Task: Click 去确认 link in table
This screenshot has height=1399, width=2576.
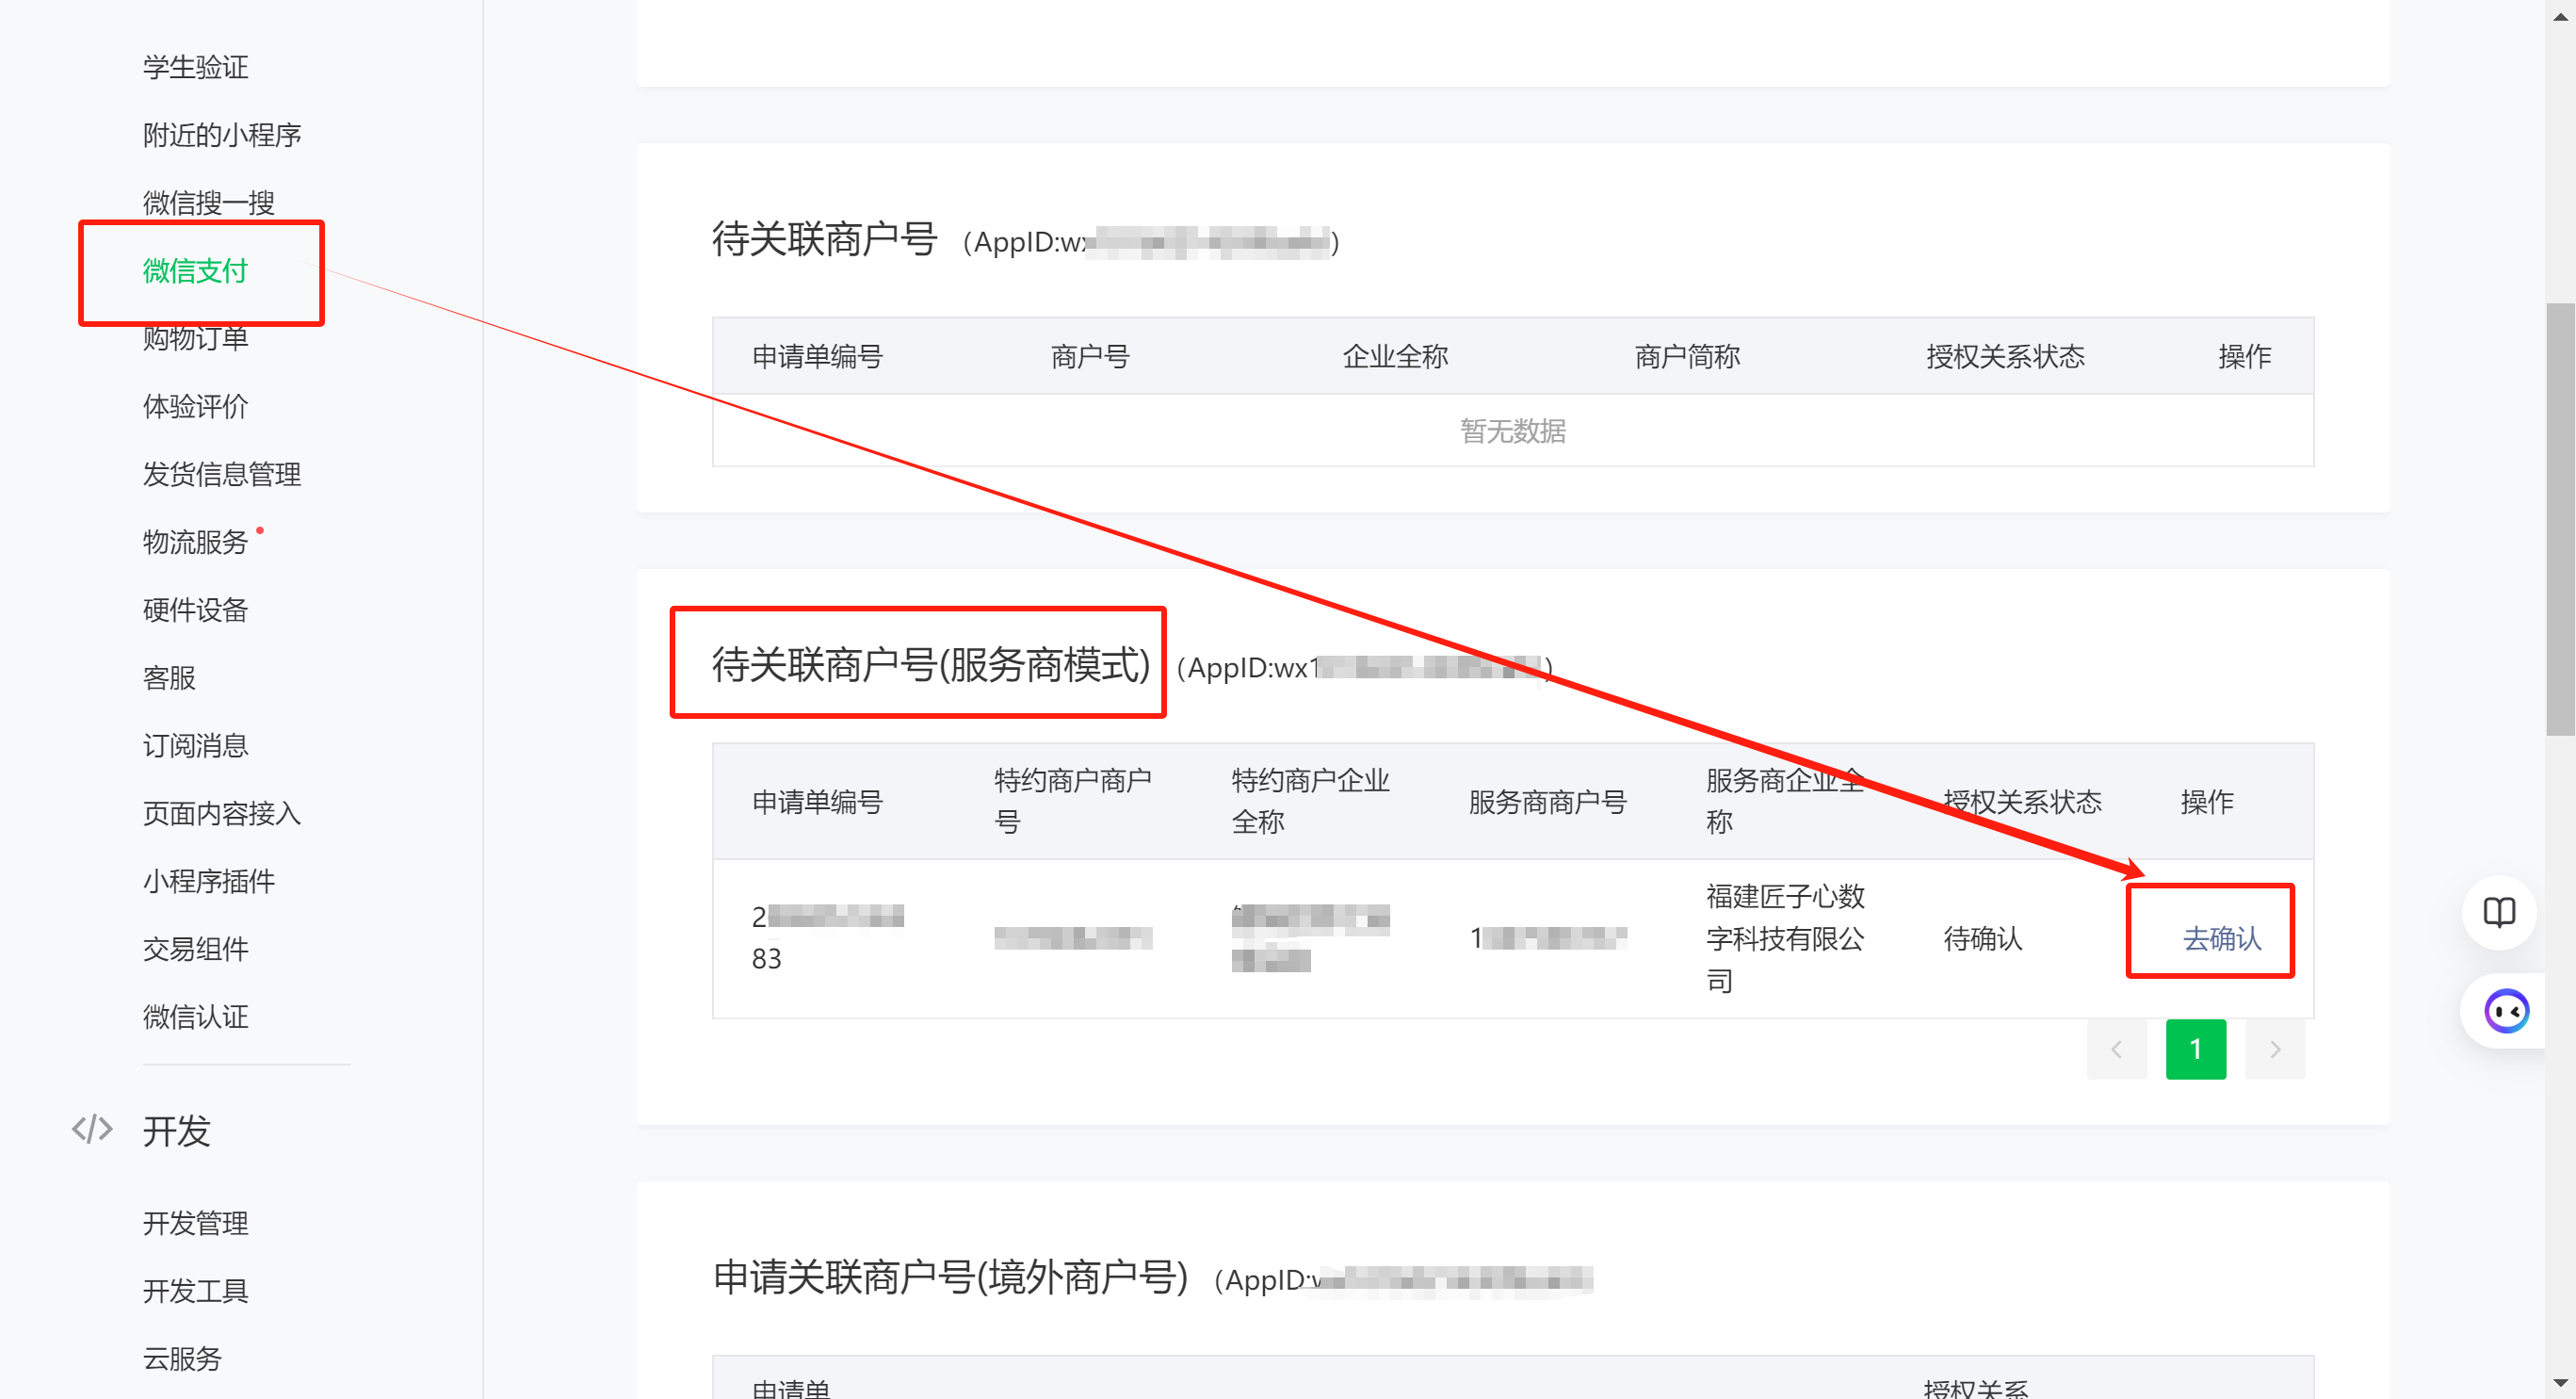Action: pos(2221,938)
